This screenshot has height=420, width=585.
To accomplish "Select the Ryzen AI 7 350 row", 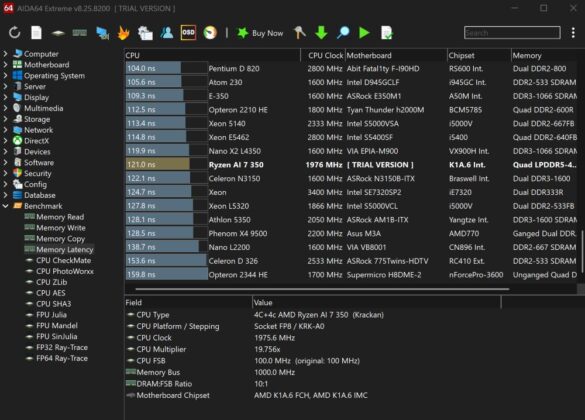I will pyautogui.click(x=351, y=164).
